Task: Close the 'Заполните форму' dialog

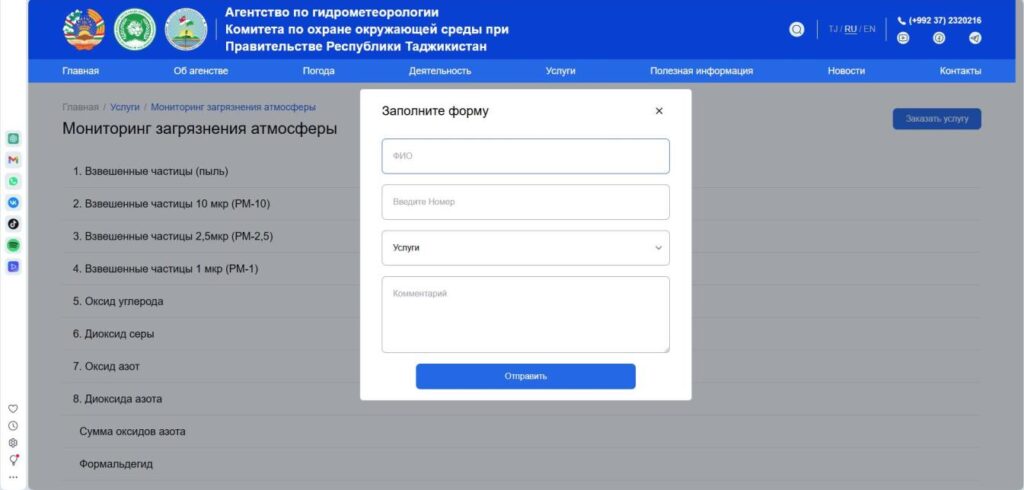Action: (x=658, y=111)
